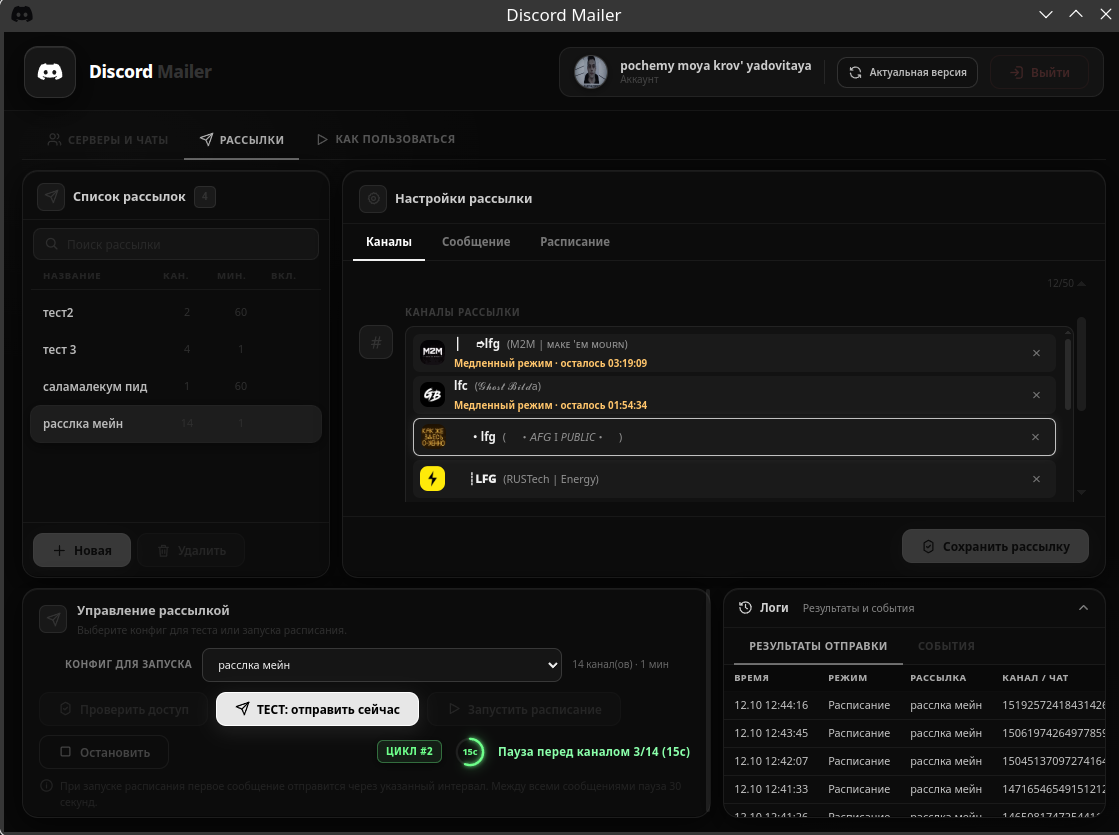Click the Discord logo icon in the header
This screenshot has height=835, width=1119.
click(x=50, y=72)
